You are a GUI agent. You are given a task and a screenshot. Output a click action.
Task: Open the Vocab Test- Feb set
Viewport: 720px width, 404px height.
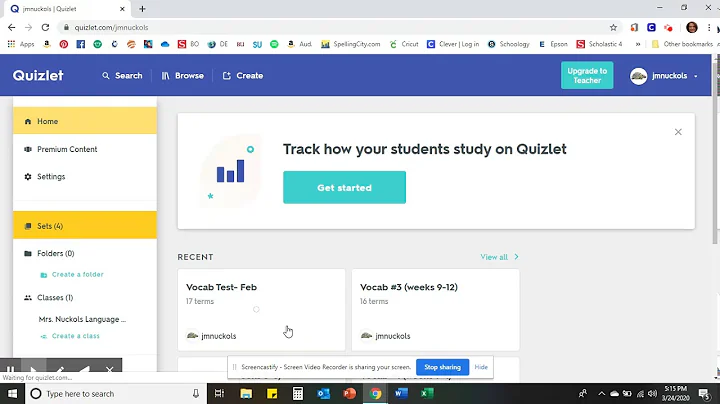pyautogui.click(x=261, y=310)
